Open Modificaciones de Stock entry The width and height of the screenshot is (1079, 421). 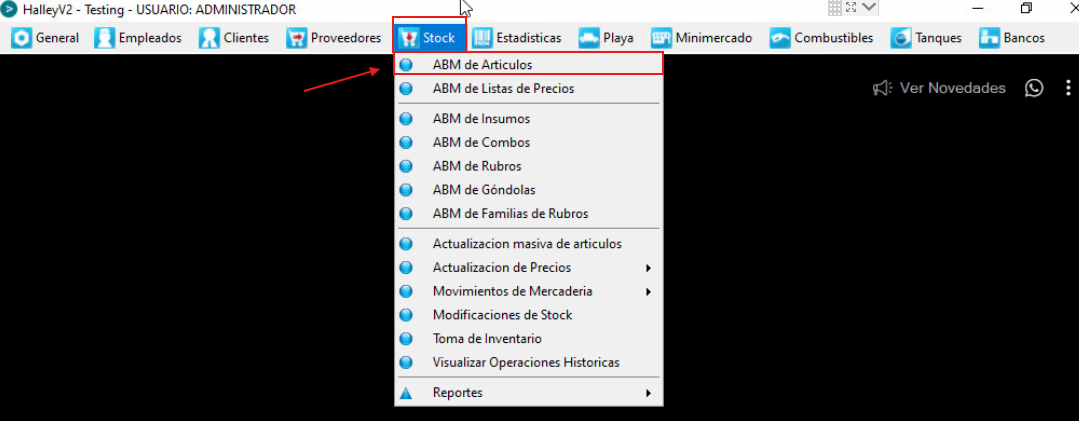(x=526, y=315)
